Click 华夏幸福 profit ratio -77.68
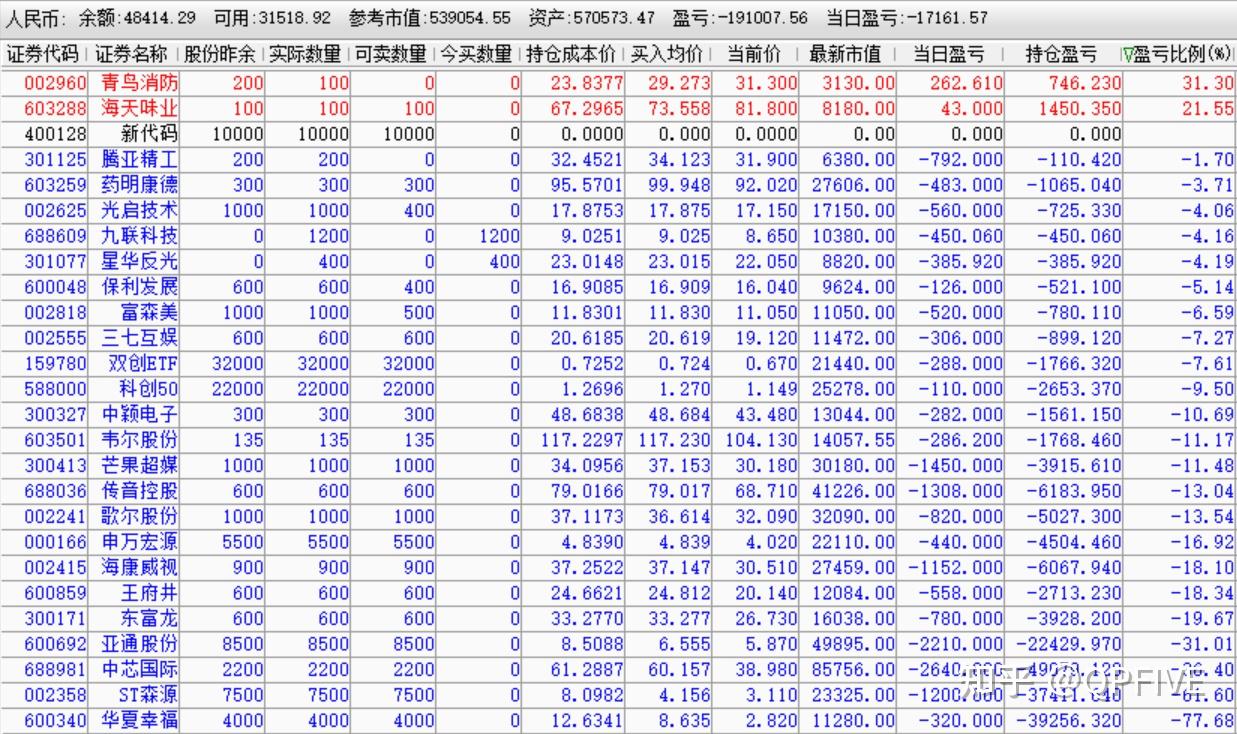1237x734 pixels. [x=1202, y=721]
